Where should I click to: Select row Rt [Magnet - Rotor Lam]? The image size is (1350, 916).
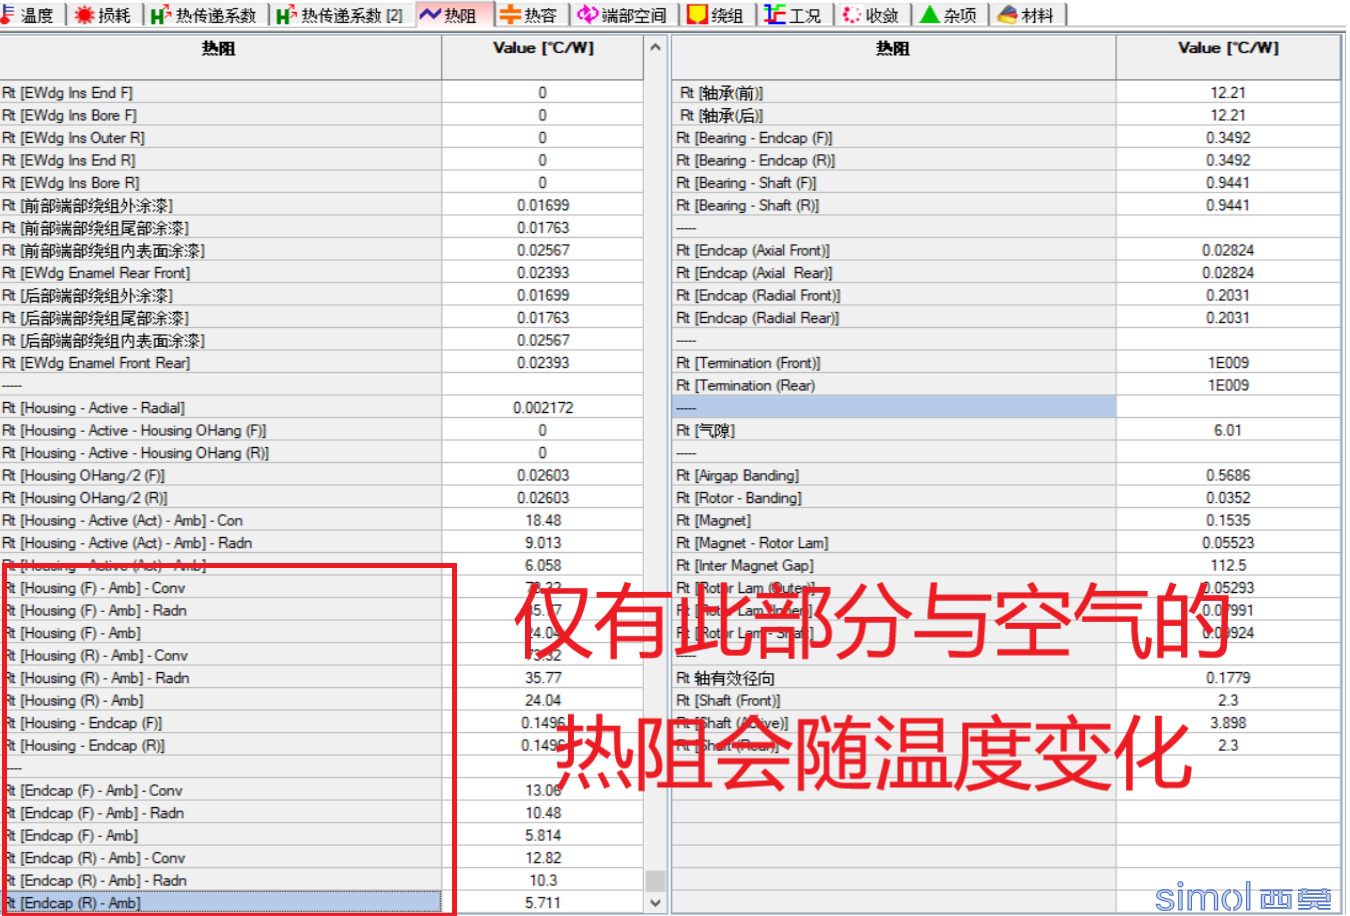pos(893,543)
